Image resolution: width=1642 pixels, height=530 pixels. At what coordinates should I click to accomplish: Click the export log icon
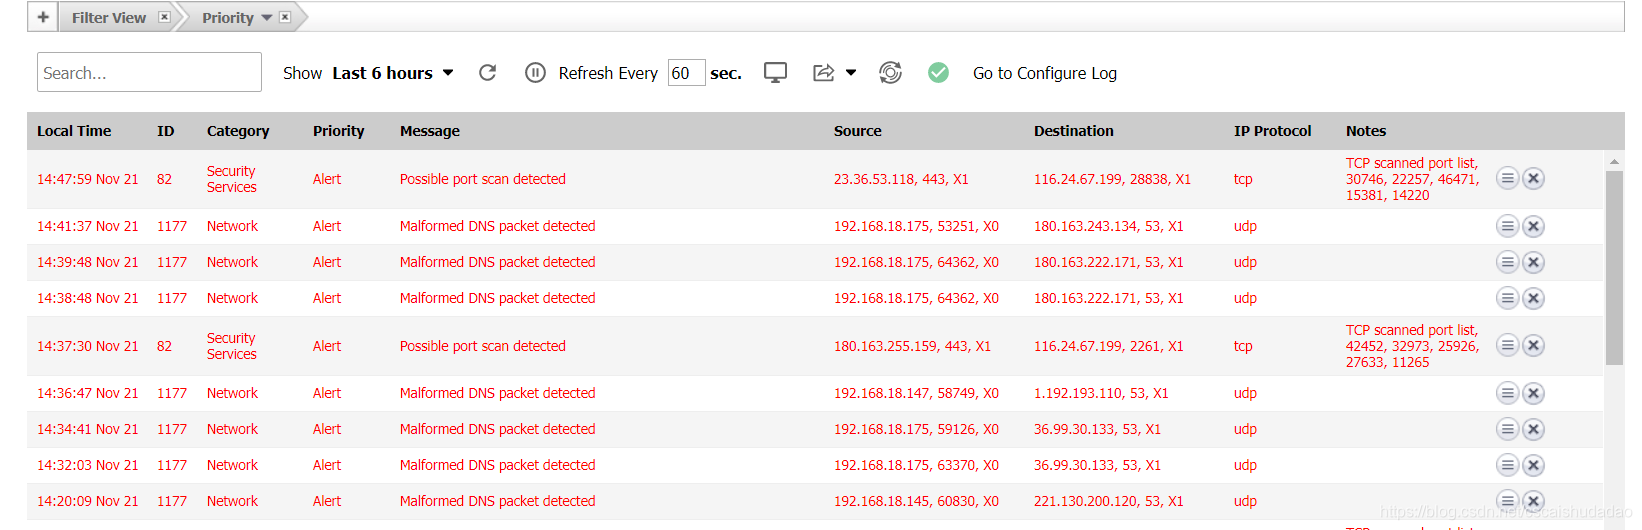(823, 72)
